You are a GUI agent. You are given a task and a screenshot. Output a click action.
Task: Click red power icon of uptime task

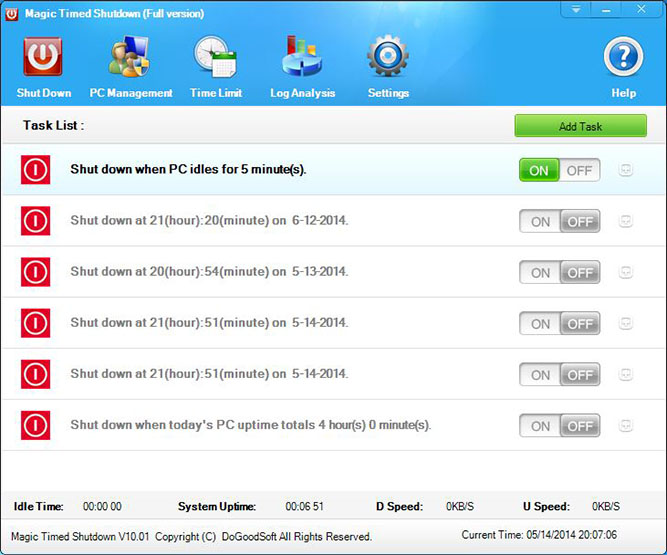(x=35, y=425)
